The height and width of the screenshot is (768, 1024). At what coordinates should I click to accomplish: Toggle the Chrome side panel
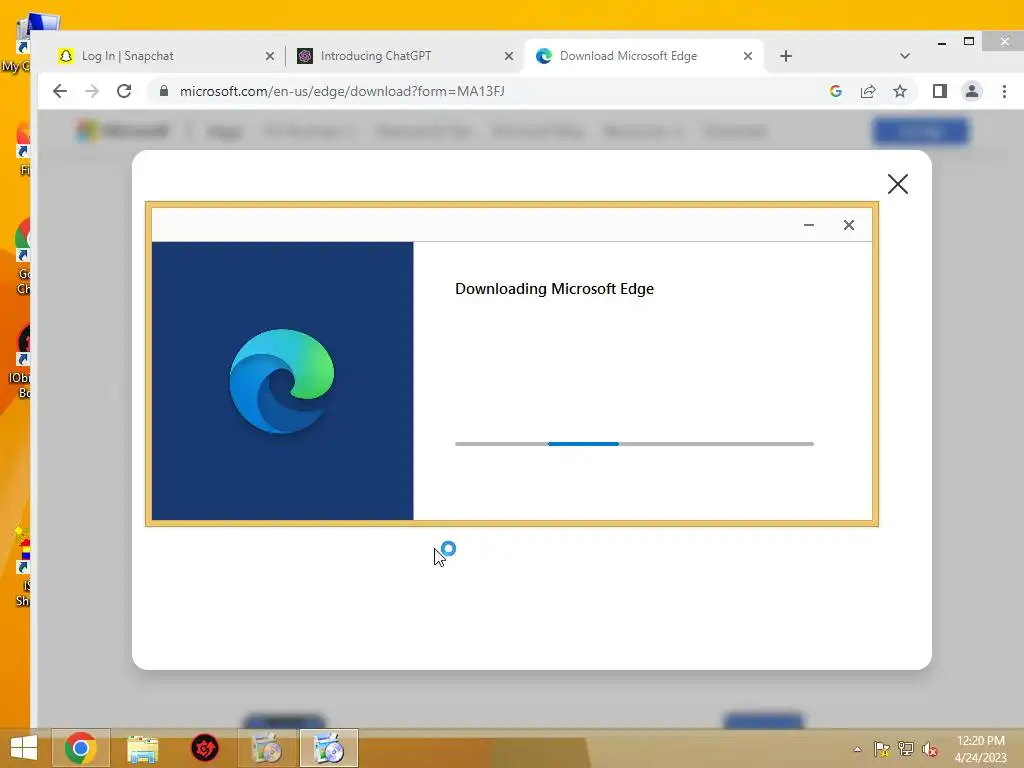[x=940, y=91]
